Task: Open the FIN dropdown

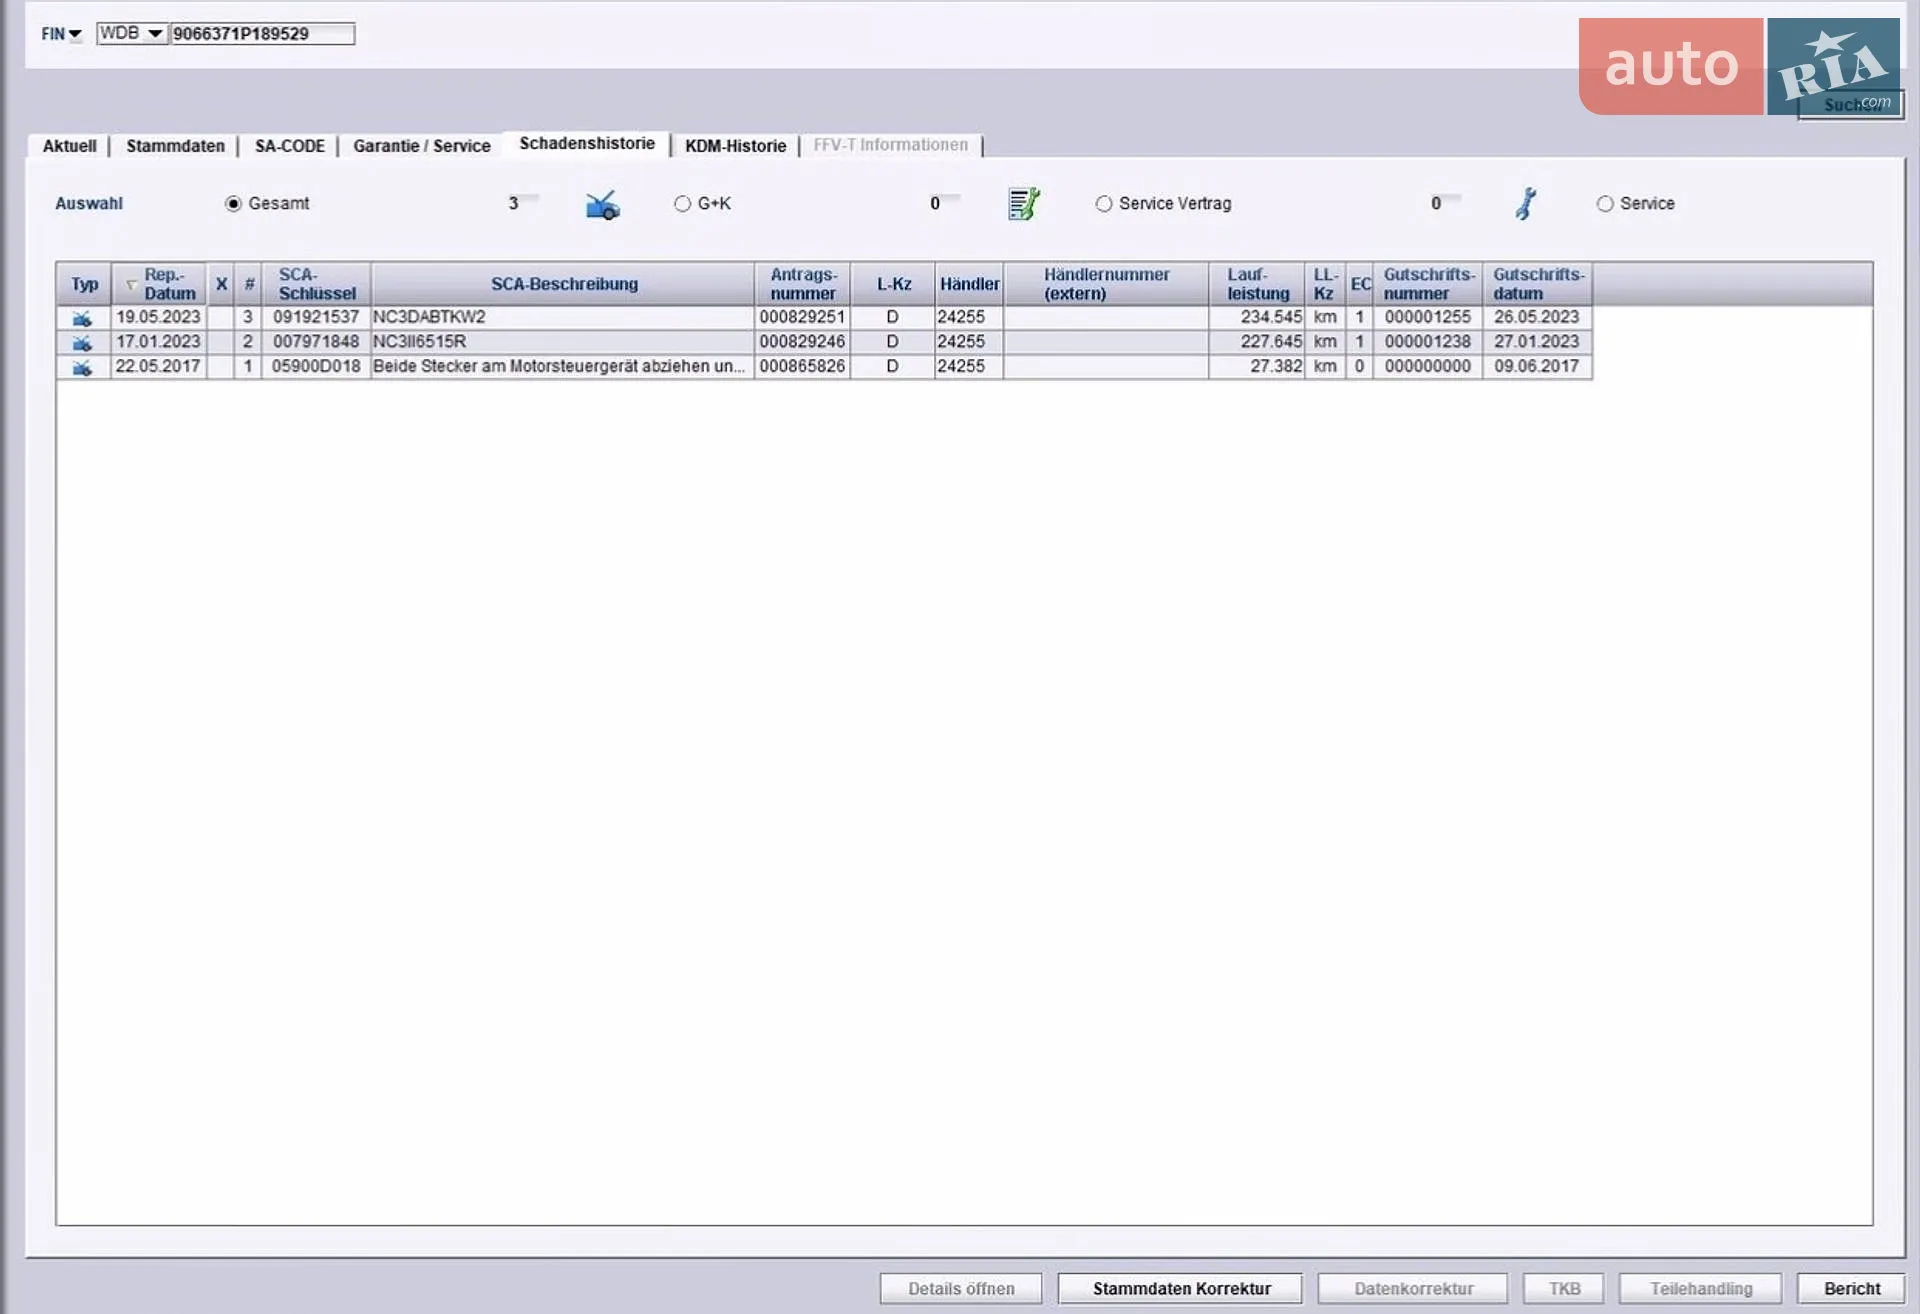Action: tap(61, 34)
